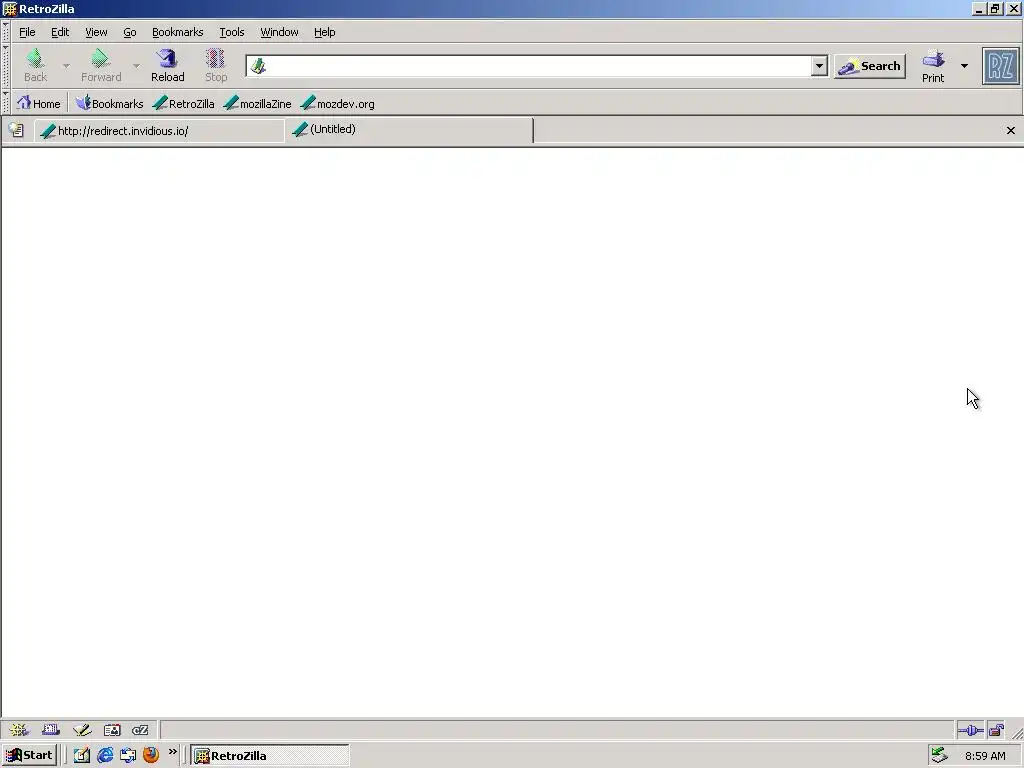Image resolution: width=1024 pixels, height=768 pixels.
Task: Open the Tools menu
Action: (x=232, y=32)
